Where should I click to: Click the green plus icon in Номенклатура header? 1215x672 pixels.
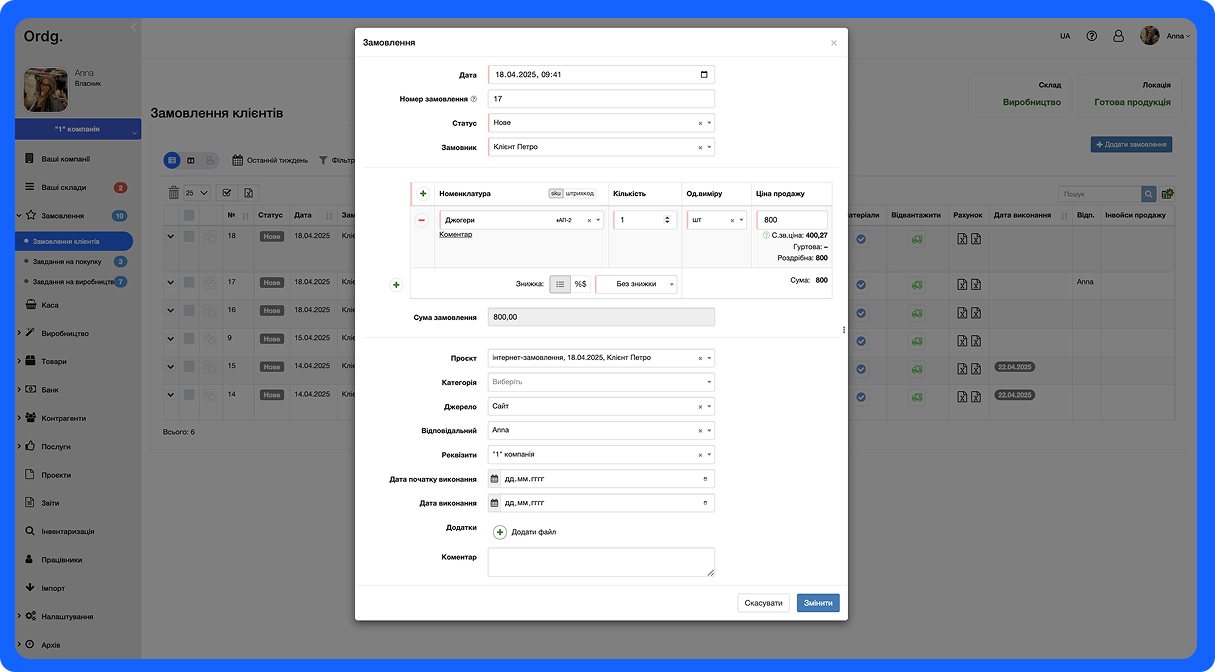coord(423,194)
